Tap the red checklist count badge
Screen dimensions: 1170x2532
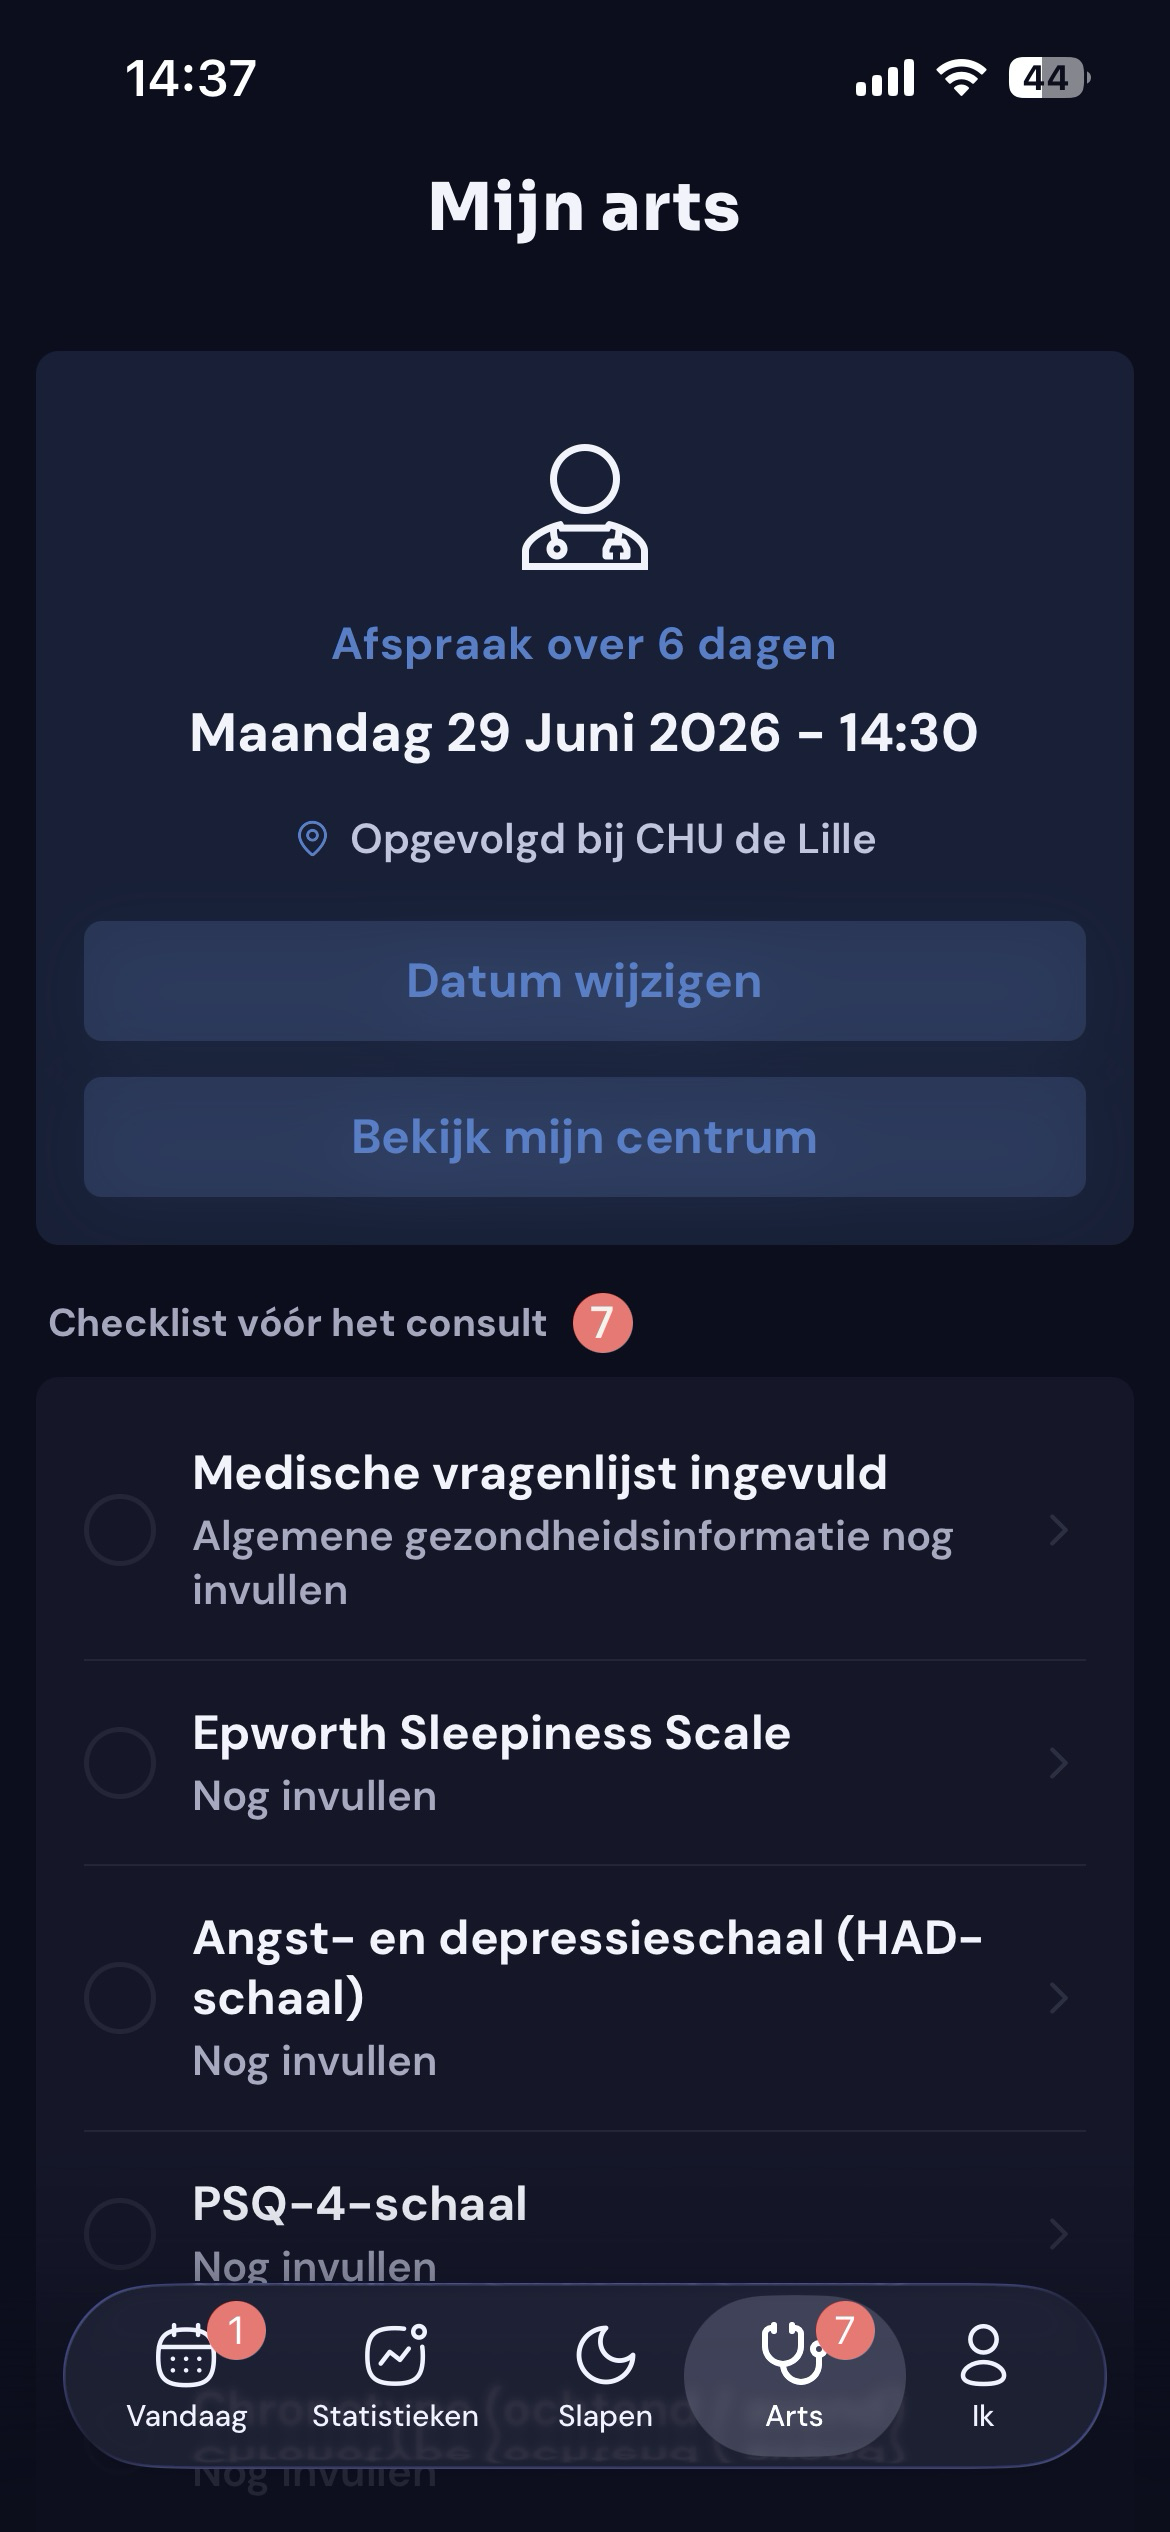point(602,1323)
